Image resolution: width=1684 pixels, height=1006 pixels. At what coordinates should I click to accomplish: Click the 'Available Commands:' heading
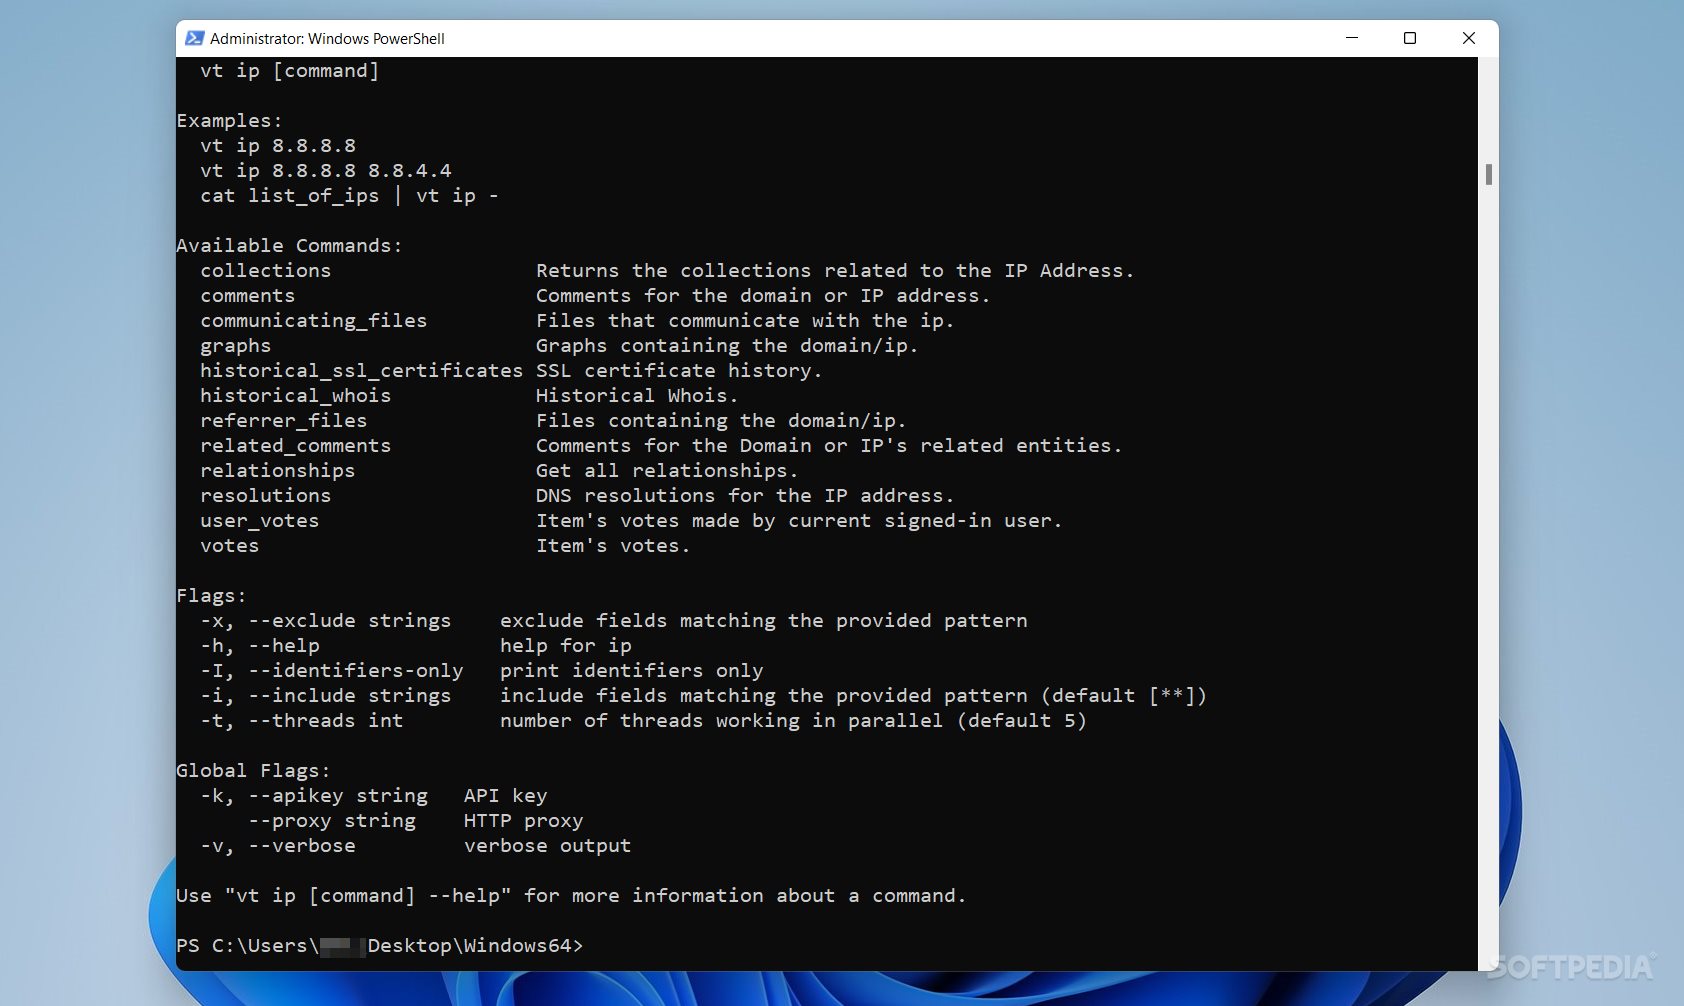coord(289,246)
